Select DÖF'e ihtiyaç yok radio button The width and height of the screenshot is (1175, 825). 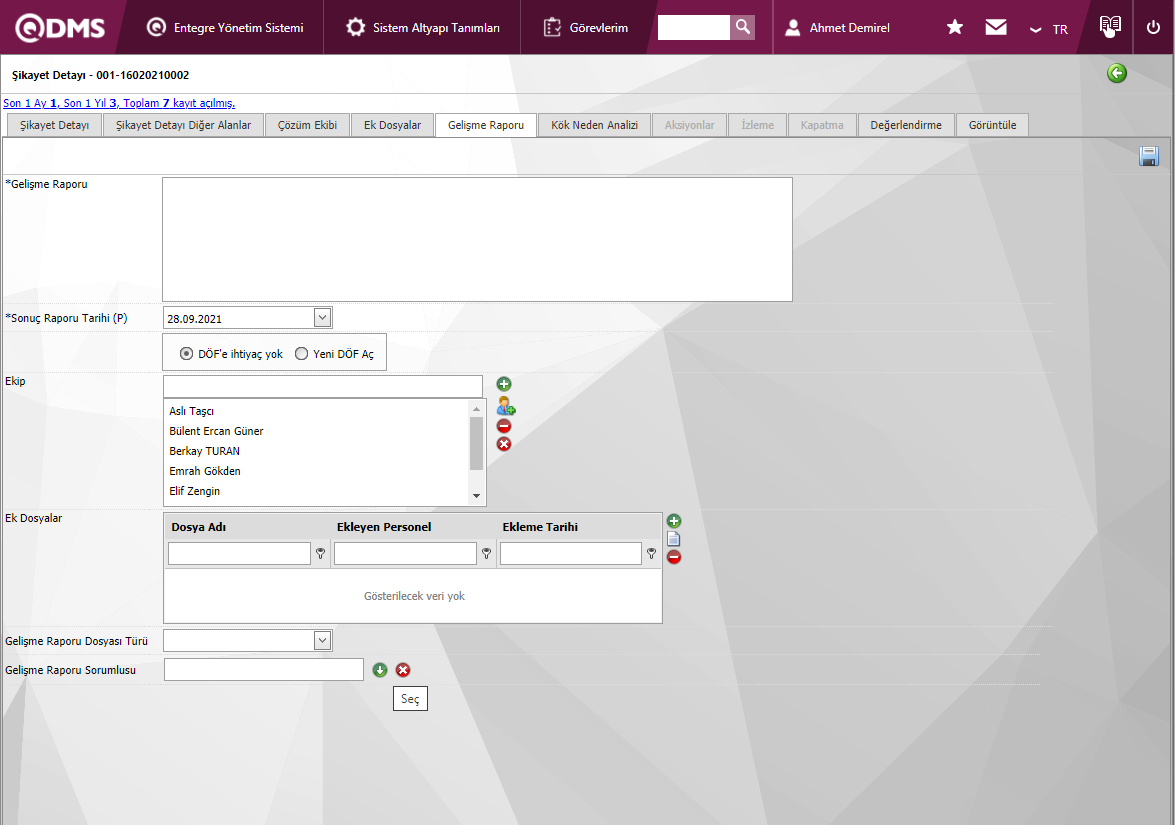click(187, 354)
